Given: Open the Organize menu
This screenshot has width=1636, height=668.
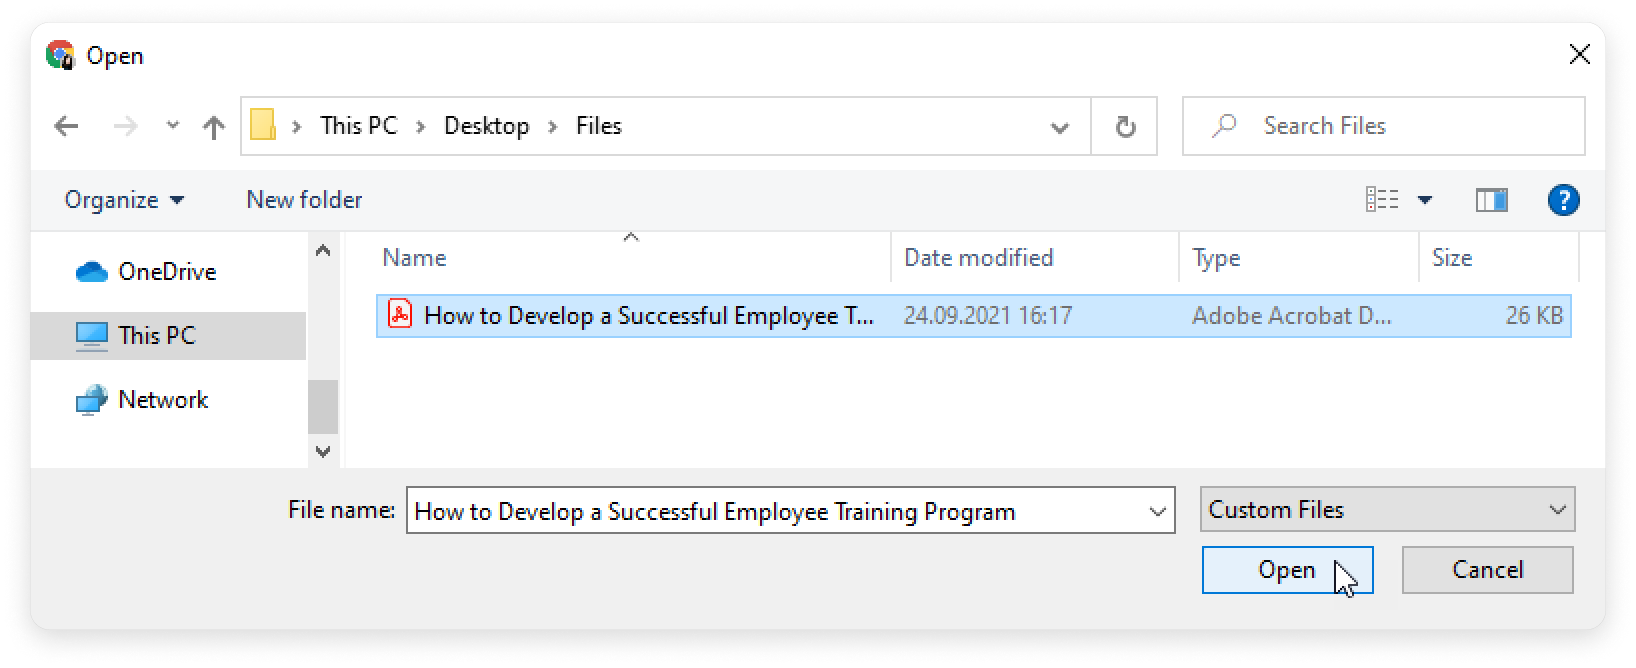Looking at the screenshot, I should point(124,200).
